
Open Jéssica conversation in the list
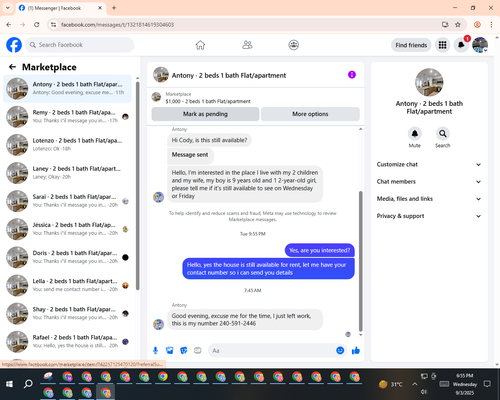[x=67, y=229]
